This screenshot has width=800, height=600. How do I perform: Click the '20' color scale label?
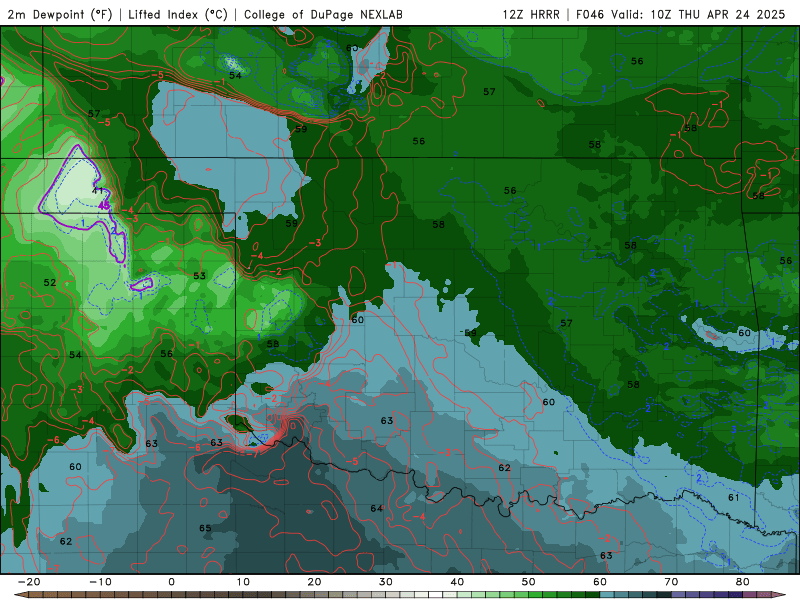[x=314, y=582]
